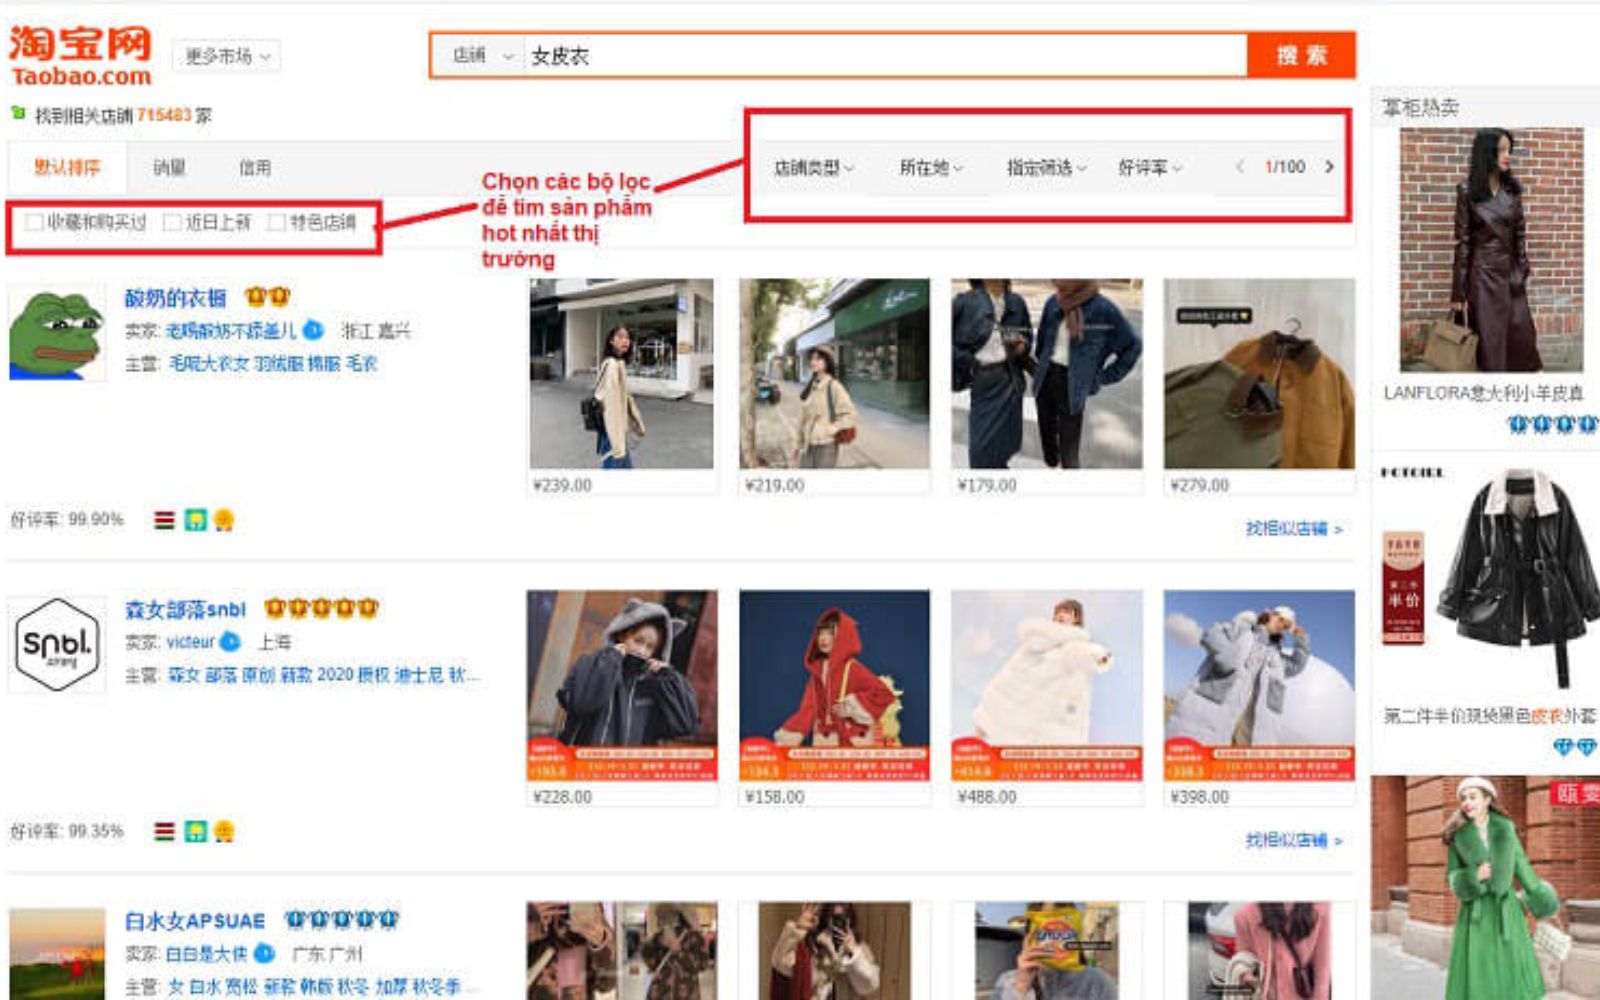Click the search field containing 女皮衣
Viewport: 1600px width, 1000px height.
(880, 56)
